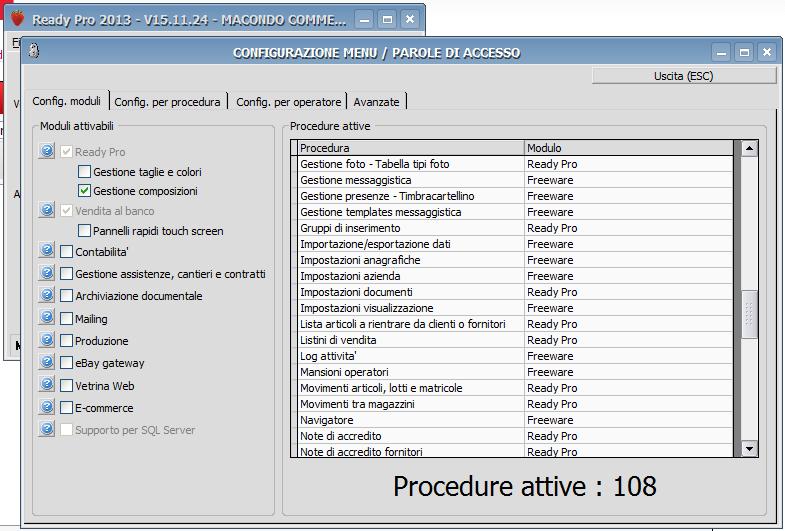Image resolution: width=785 pixels, height=531 pixels.
Task: Click the padlock icon in configuration window title
Action: [x=34, y=51]
